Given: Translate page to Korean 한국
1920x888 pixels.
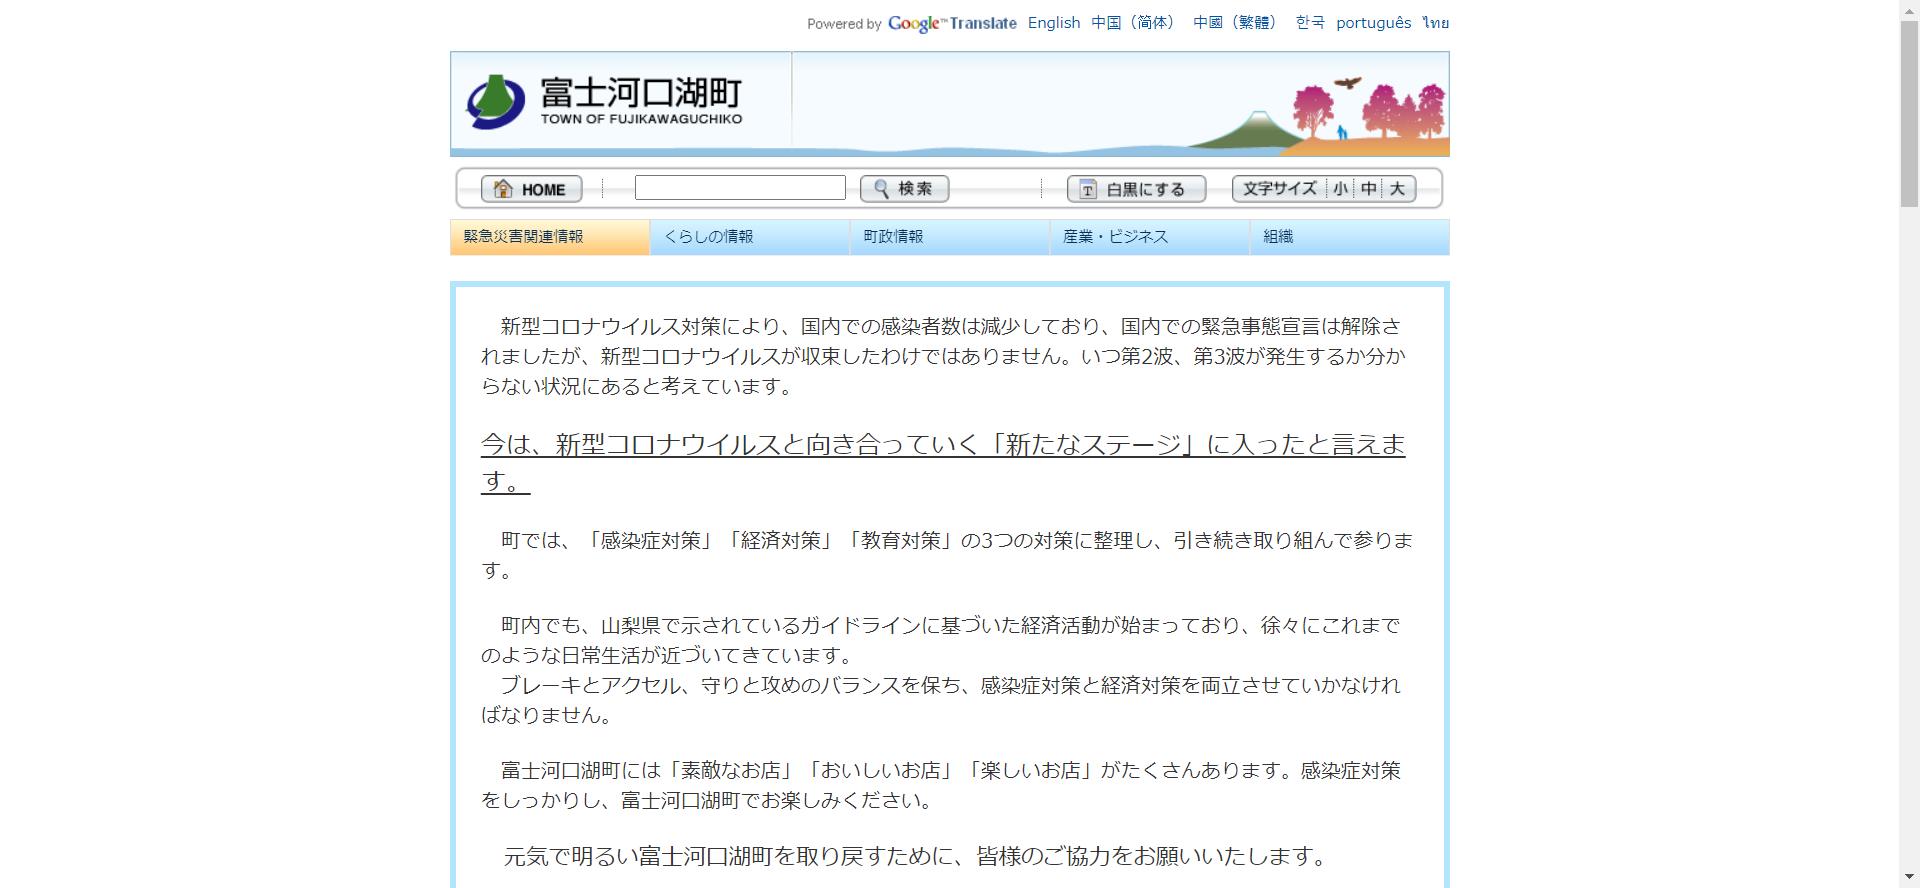Looking at the screenshot, I should click(1310, 23).
